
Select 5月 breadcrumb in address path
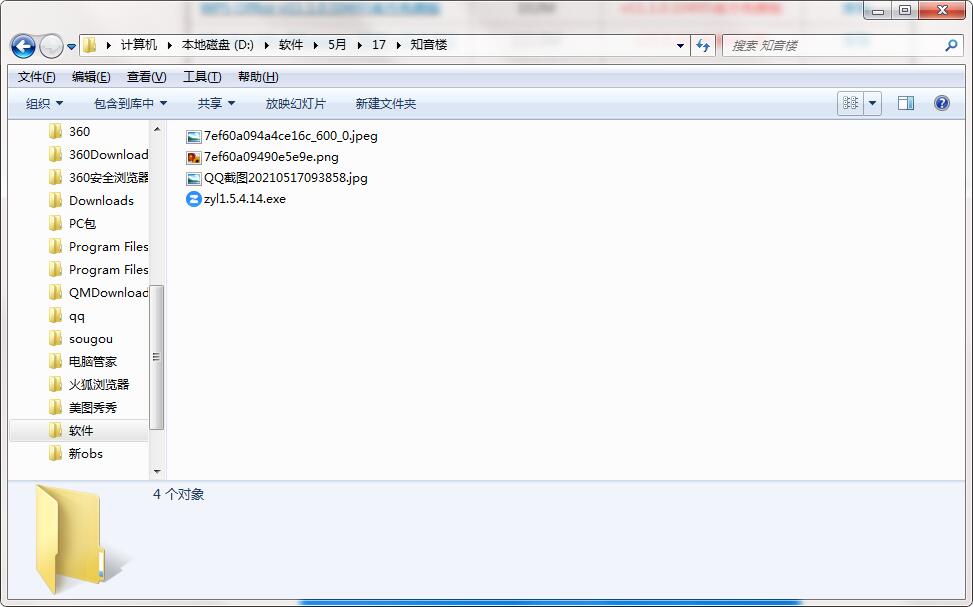coord(337,45)
